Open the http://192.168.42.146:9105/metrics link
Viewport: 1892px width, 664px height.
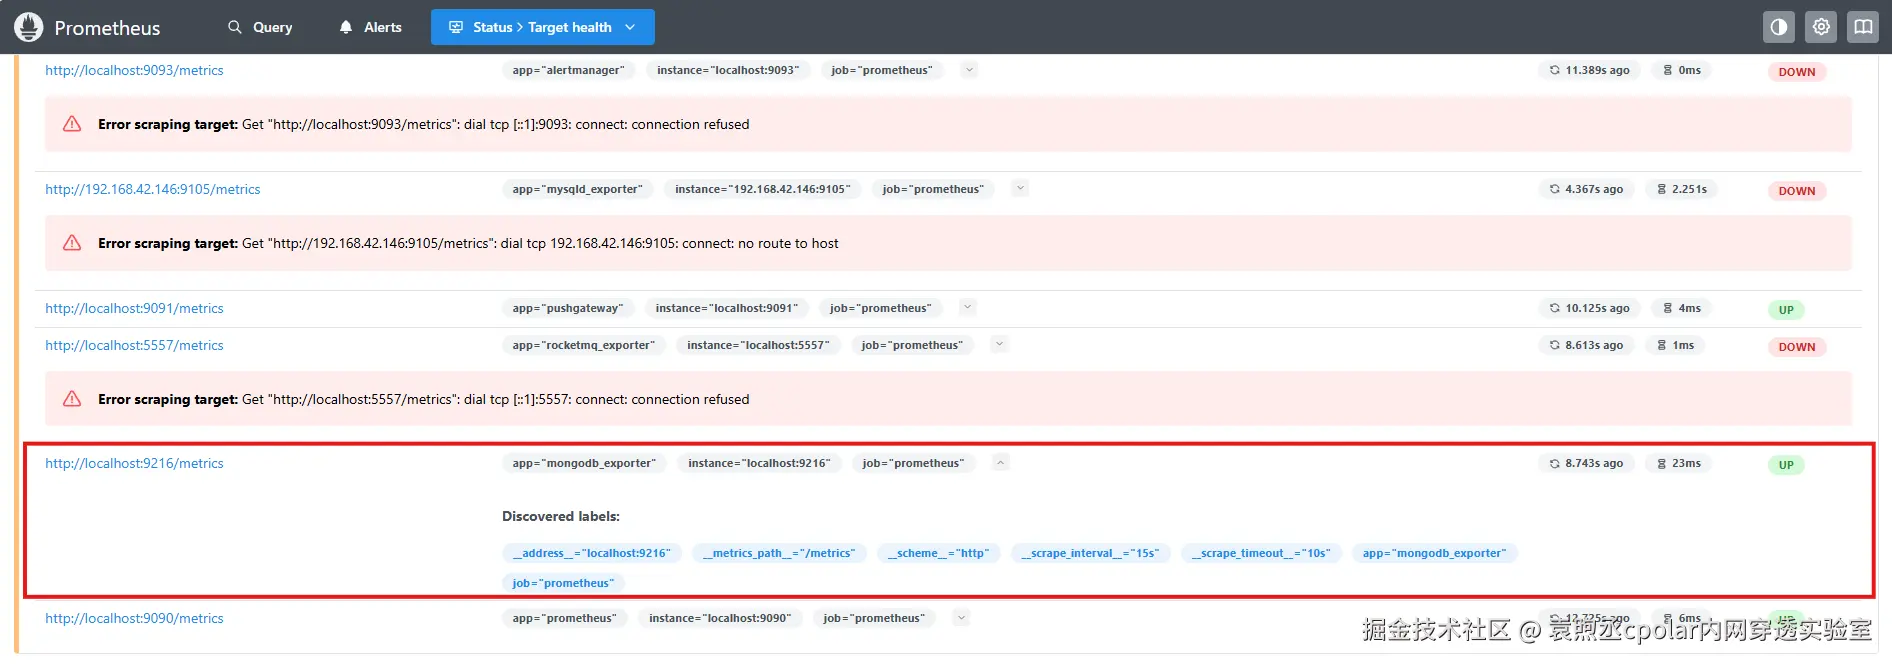click(x=152, y=189)
